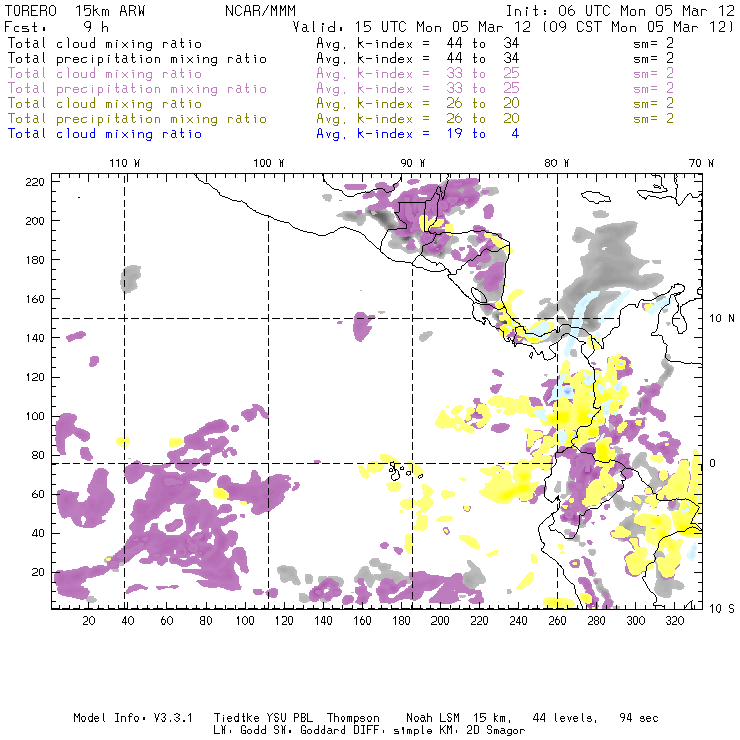Click the black 'Total cloud mixing ratio' legend label
The image size is (740, 740).
[x=105, y=44]
